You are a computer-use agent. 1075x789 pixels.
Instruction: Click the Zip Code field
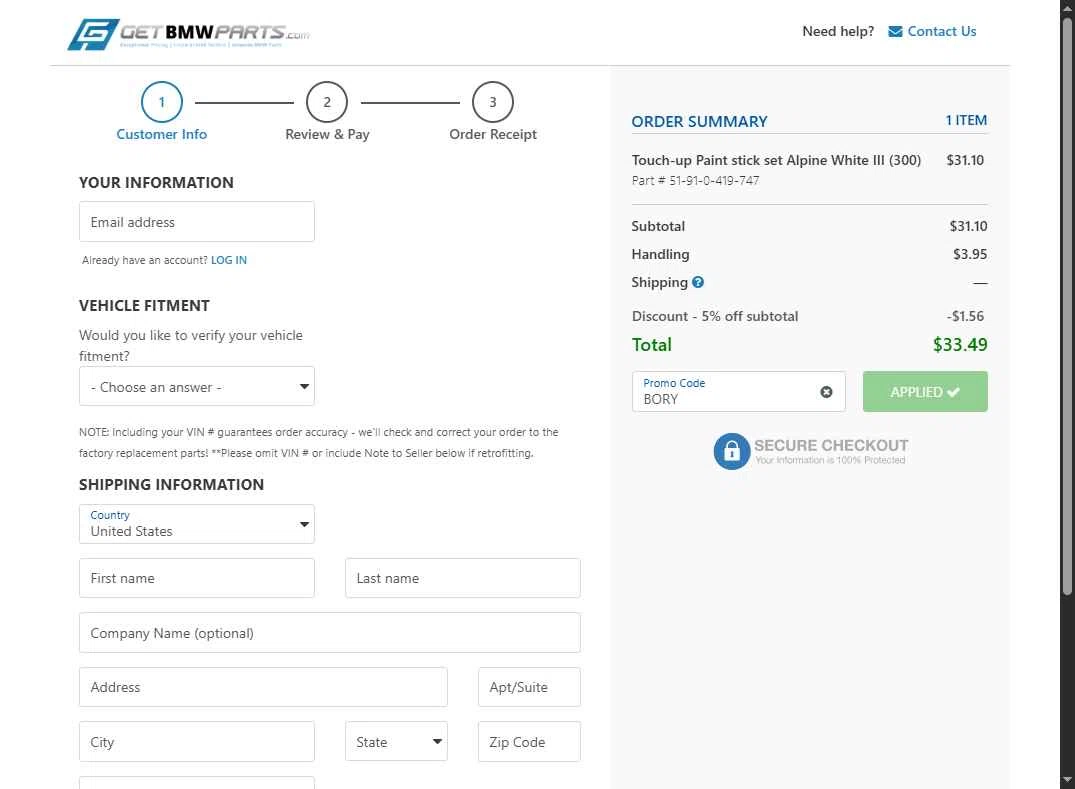click(529, 742)
